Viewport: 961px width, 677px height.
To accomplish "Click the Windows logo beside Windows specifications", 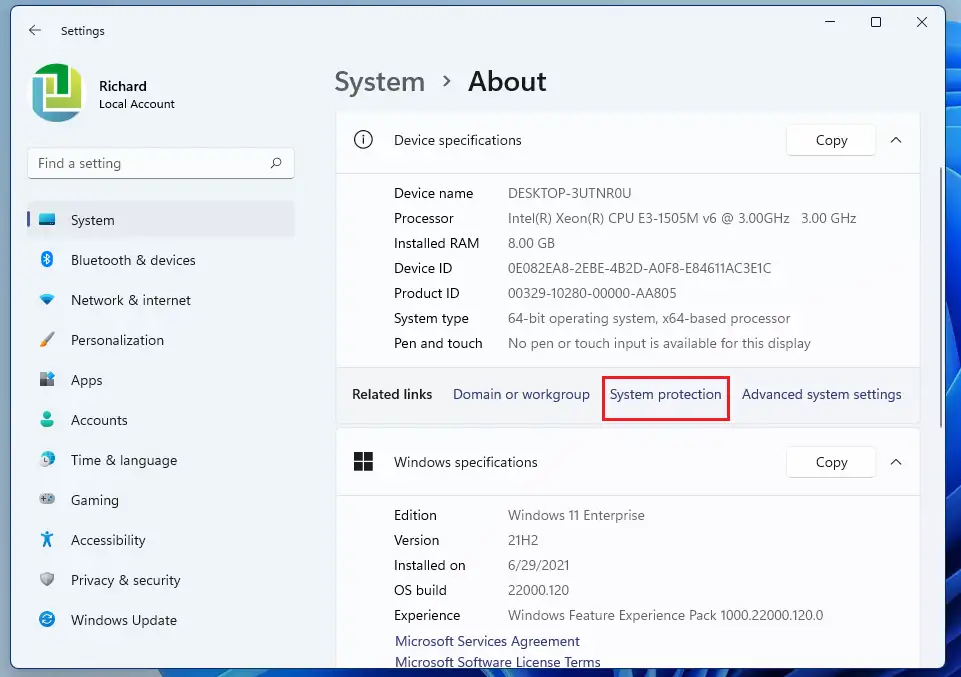I will pyautogui.click(x=363, y=461).
